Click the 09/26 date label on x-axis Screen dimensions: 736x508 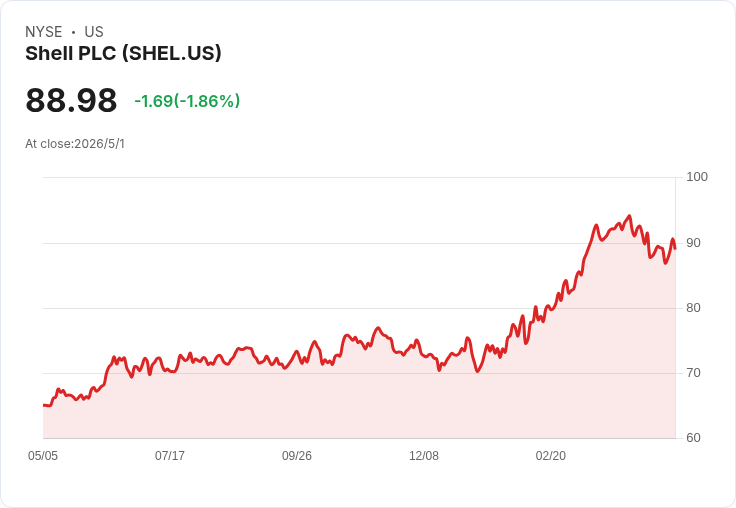click(297, 456)
